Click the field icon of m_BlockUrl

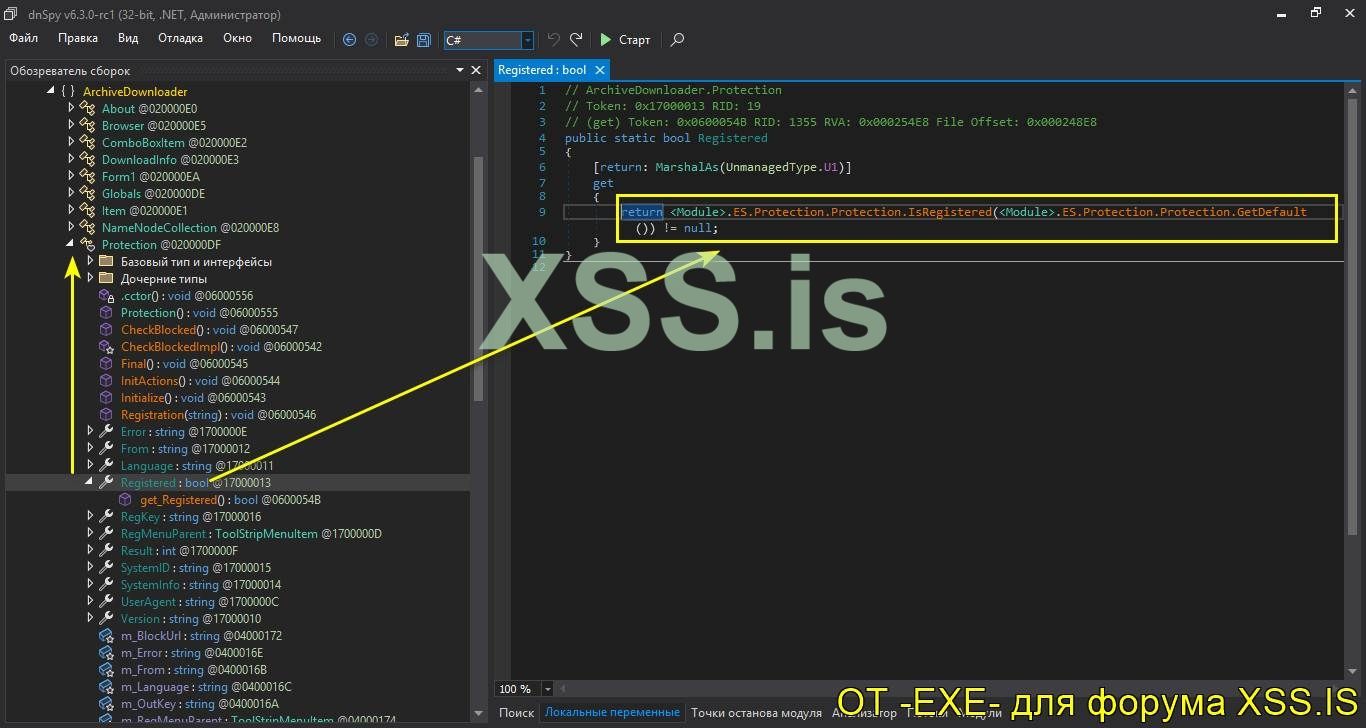tap(106, 636)
